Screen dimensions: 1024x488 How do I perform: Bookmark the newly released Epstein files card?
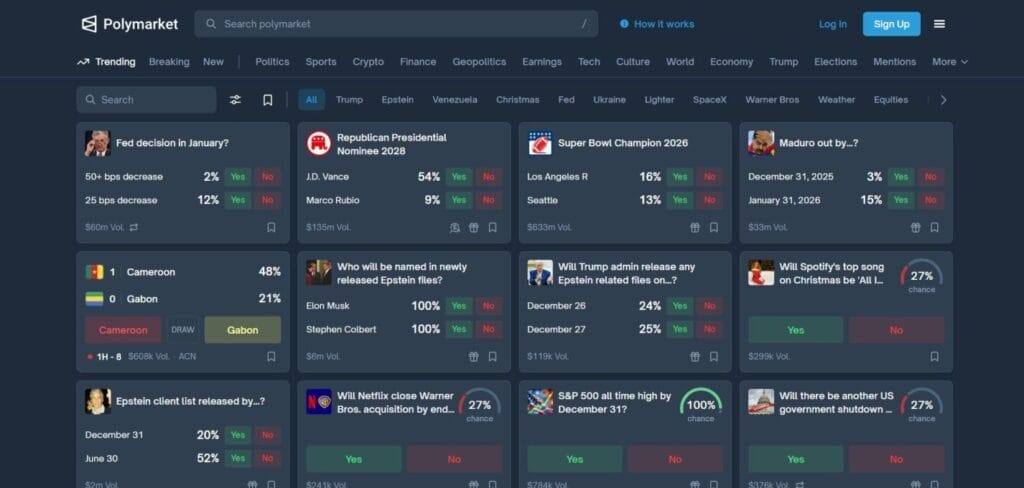(492, 357)
